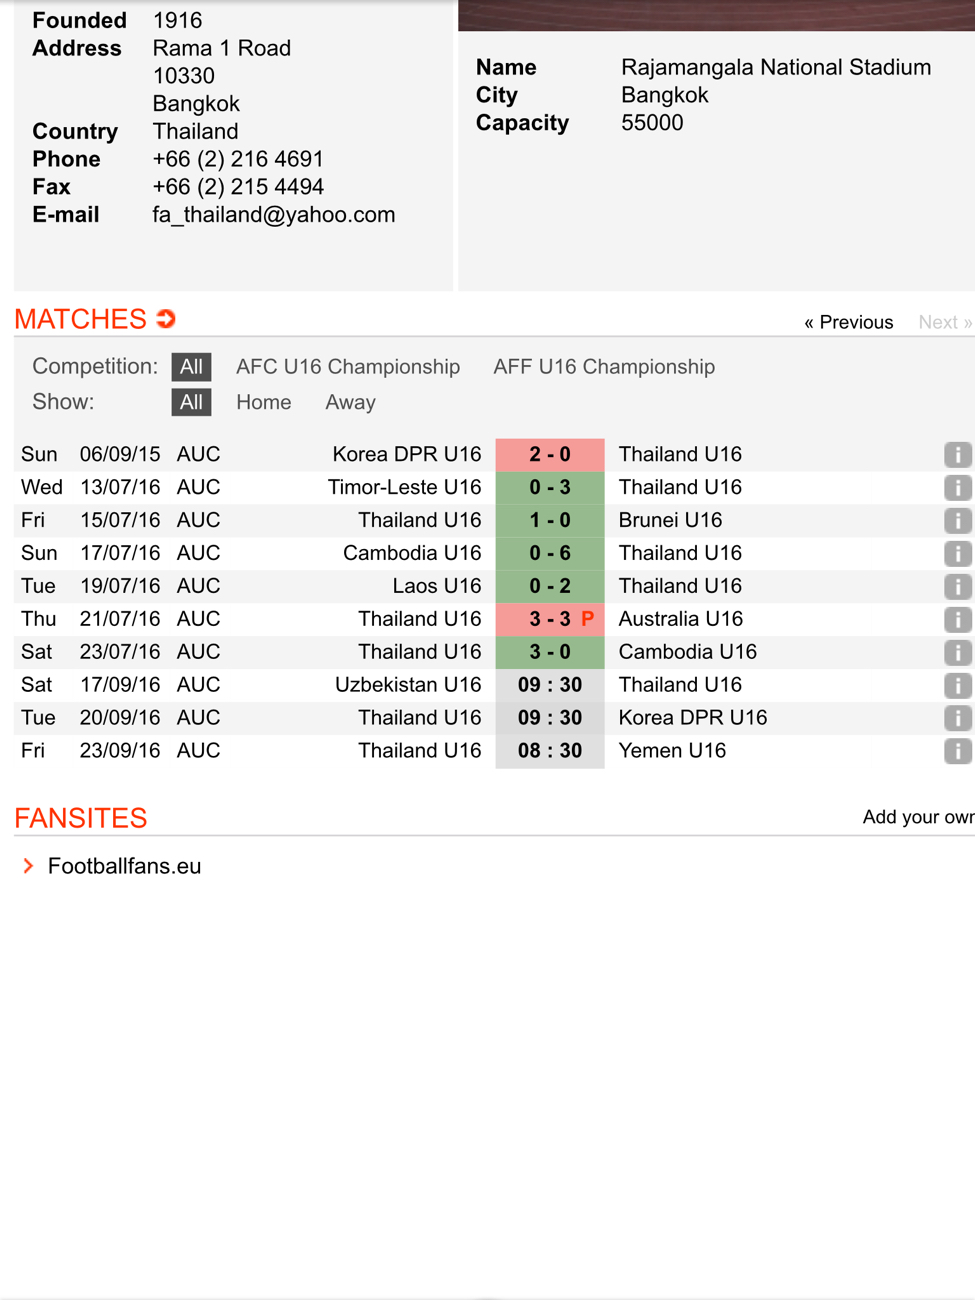
Task: Open the Footballfans.eu fansite link
Action: (x=124, y=866)
